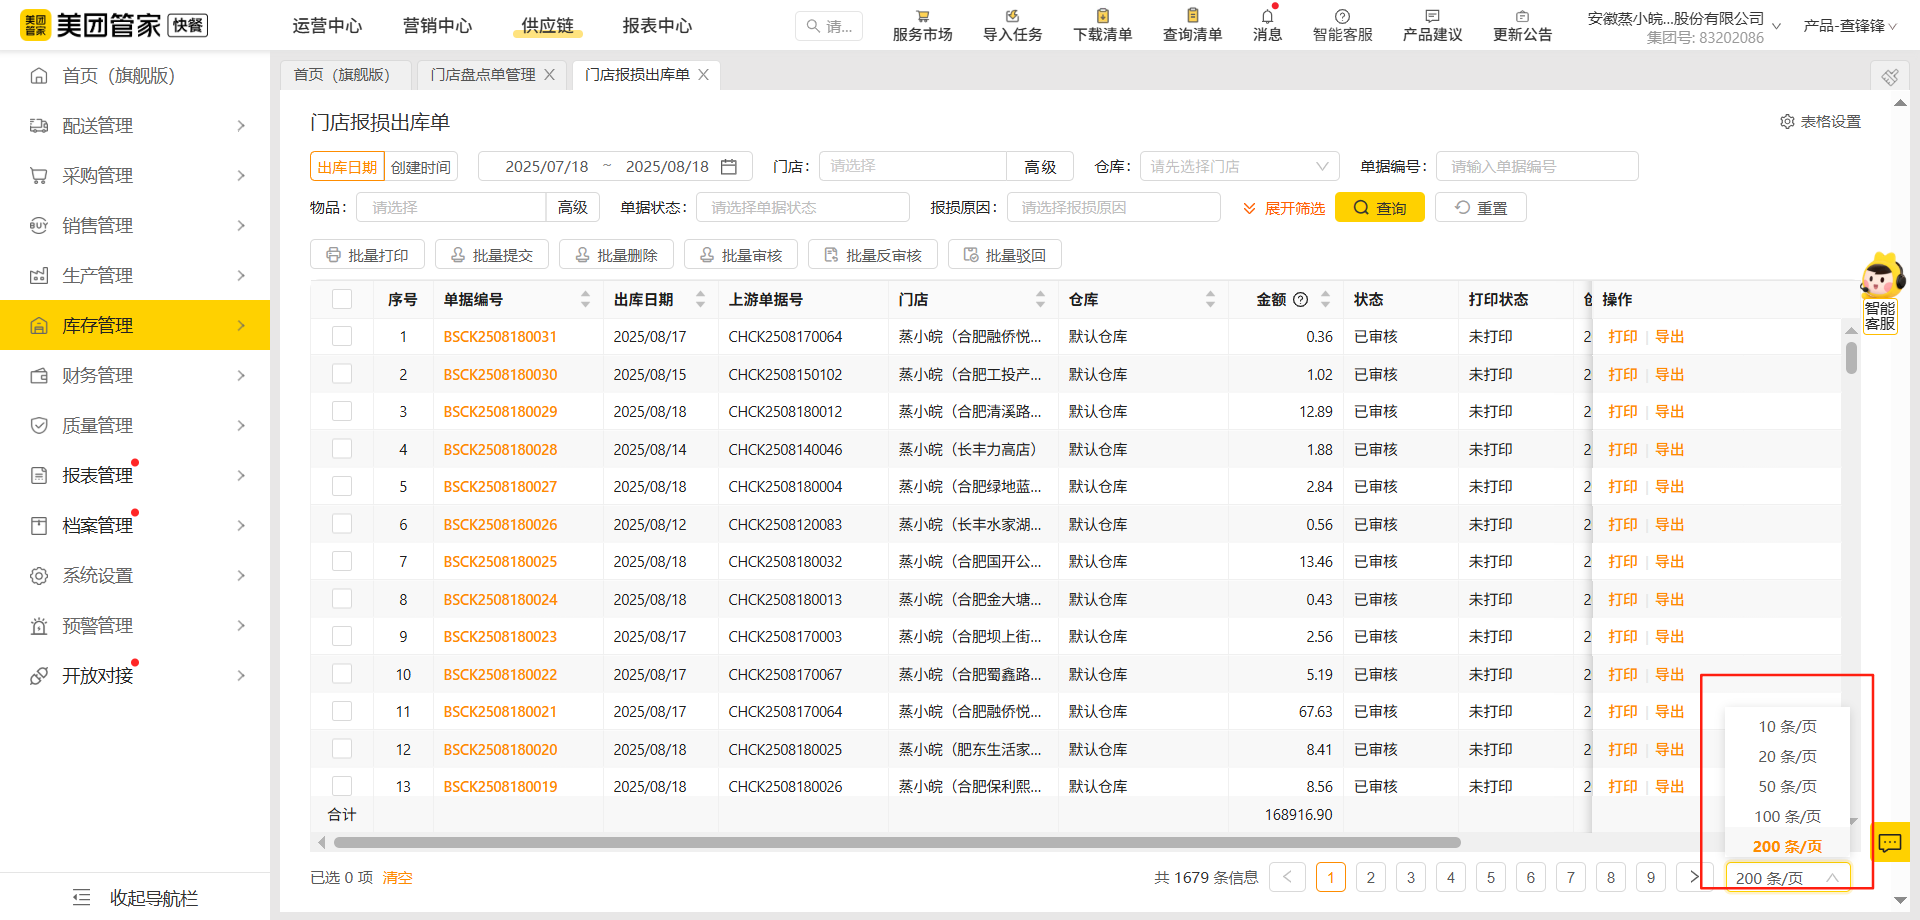Tick the checkbox for BSCK2508180022
Viewport: 1920px width, 920px height.
point(342,673)
